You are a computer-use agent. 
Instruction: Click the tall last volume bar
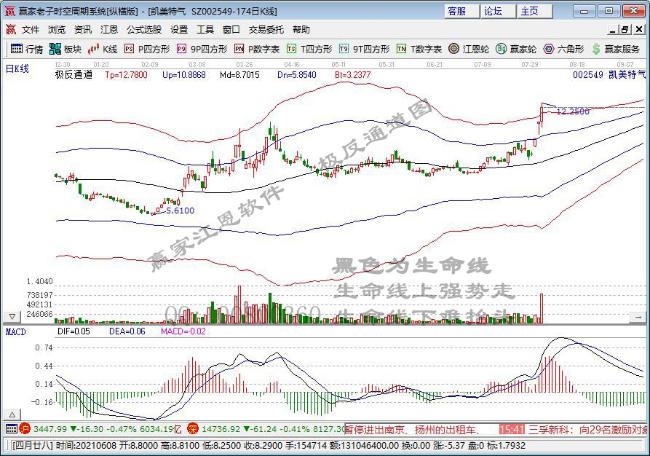click(x=541, y=308)
